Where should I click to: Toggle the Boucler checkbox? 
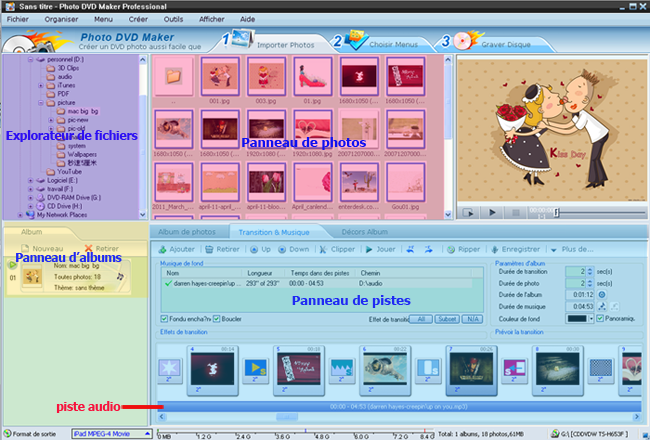pyautogui.click(x=216, y=319)
